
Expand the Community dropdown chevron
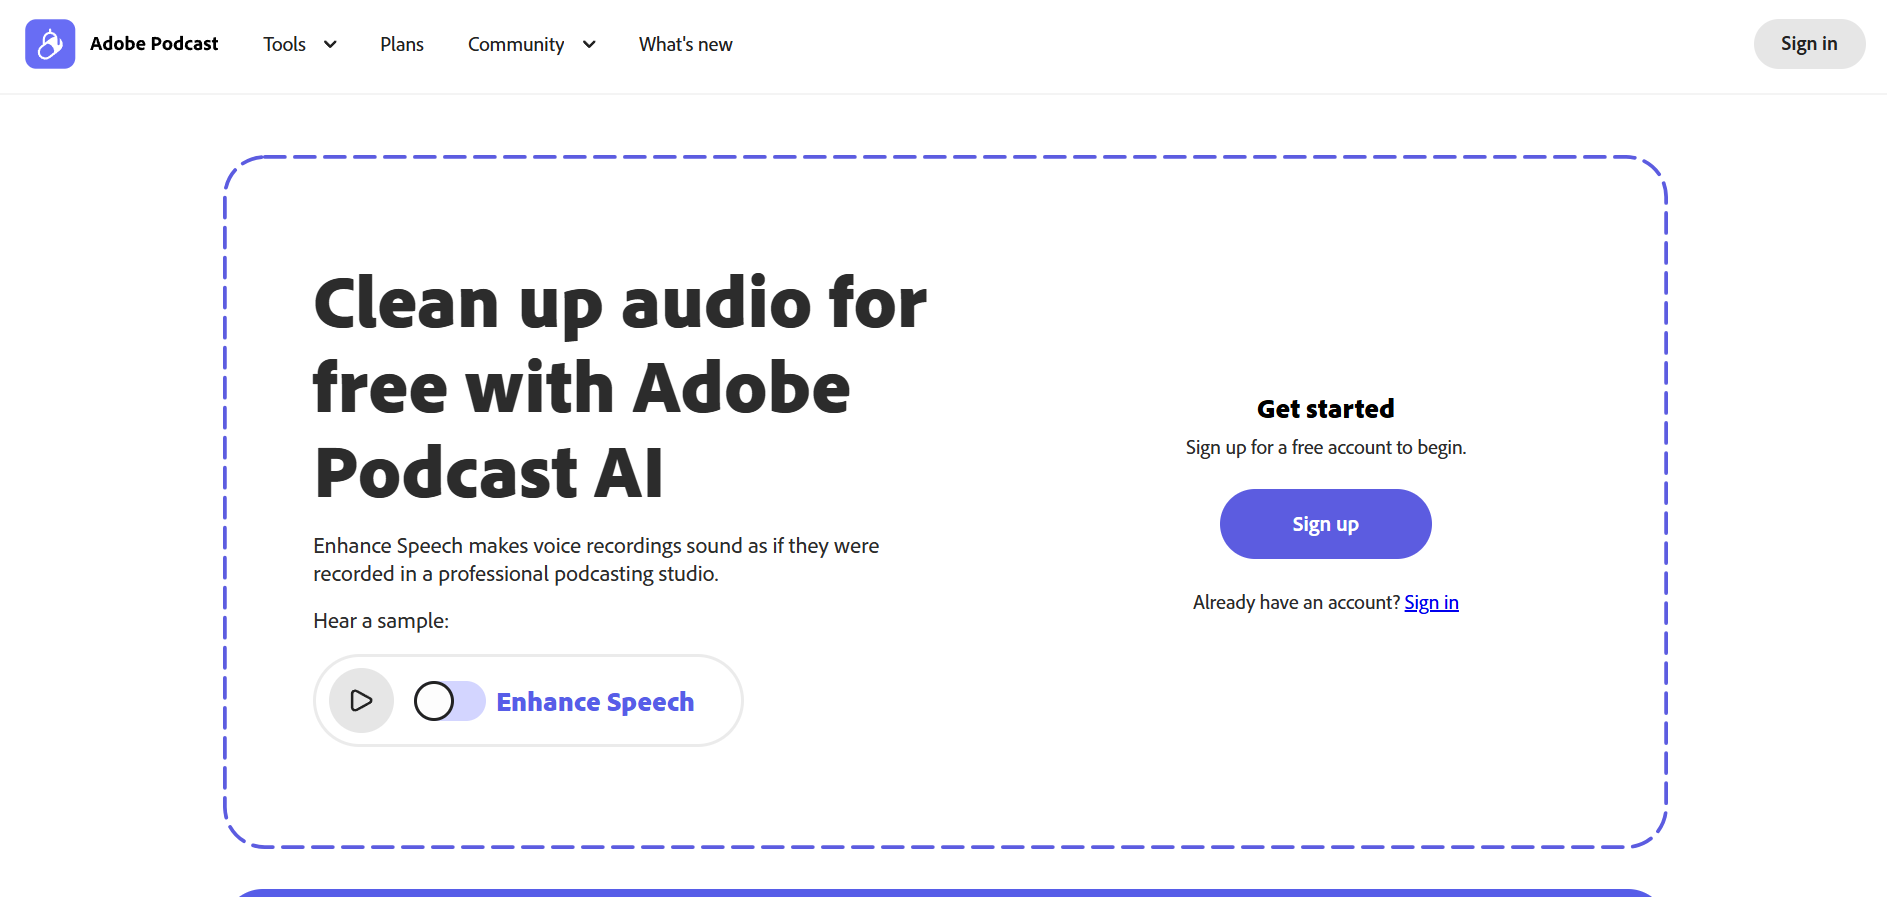589,44
